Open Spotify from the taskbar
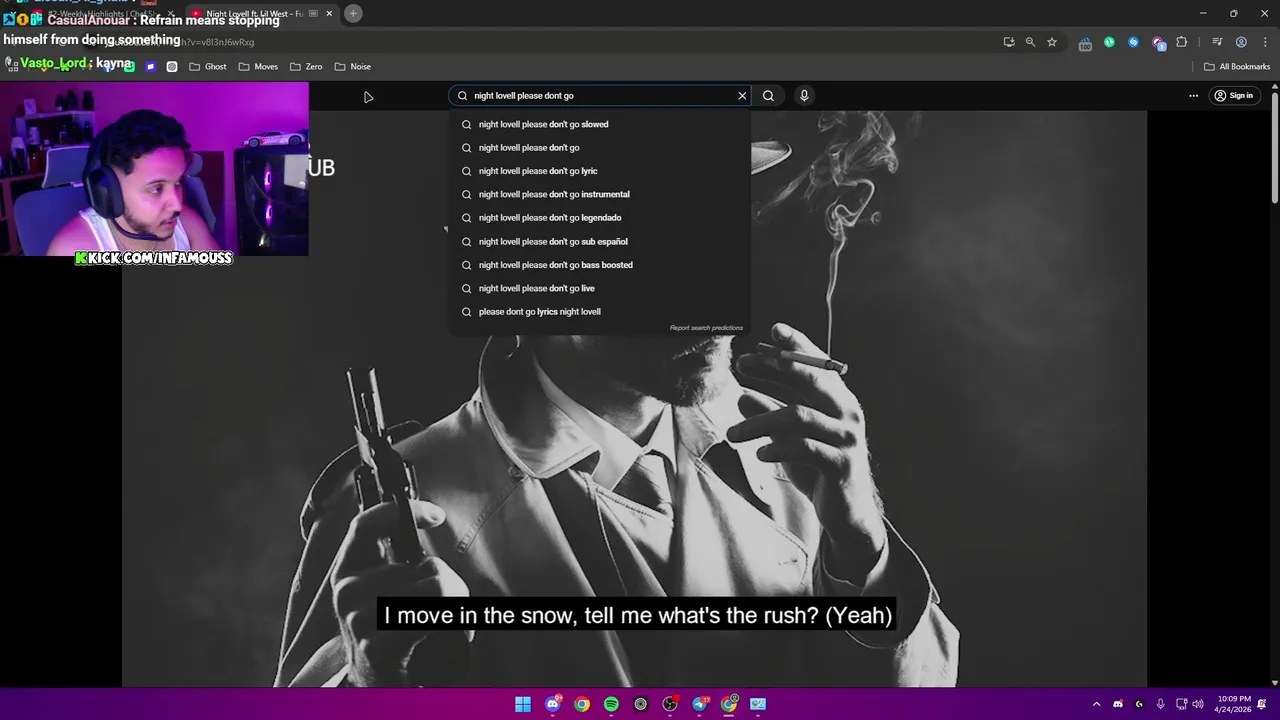Viewport: 1280px width, 720px height. 611,704
